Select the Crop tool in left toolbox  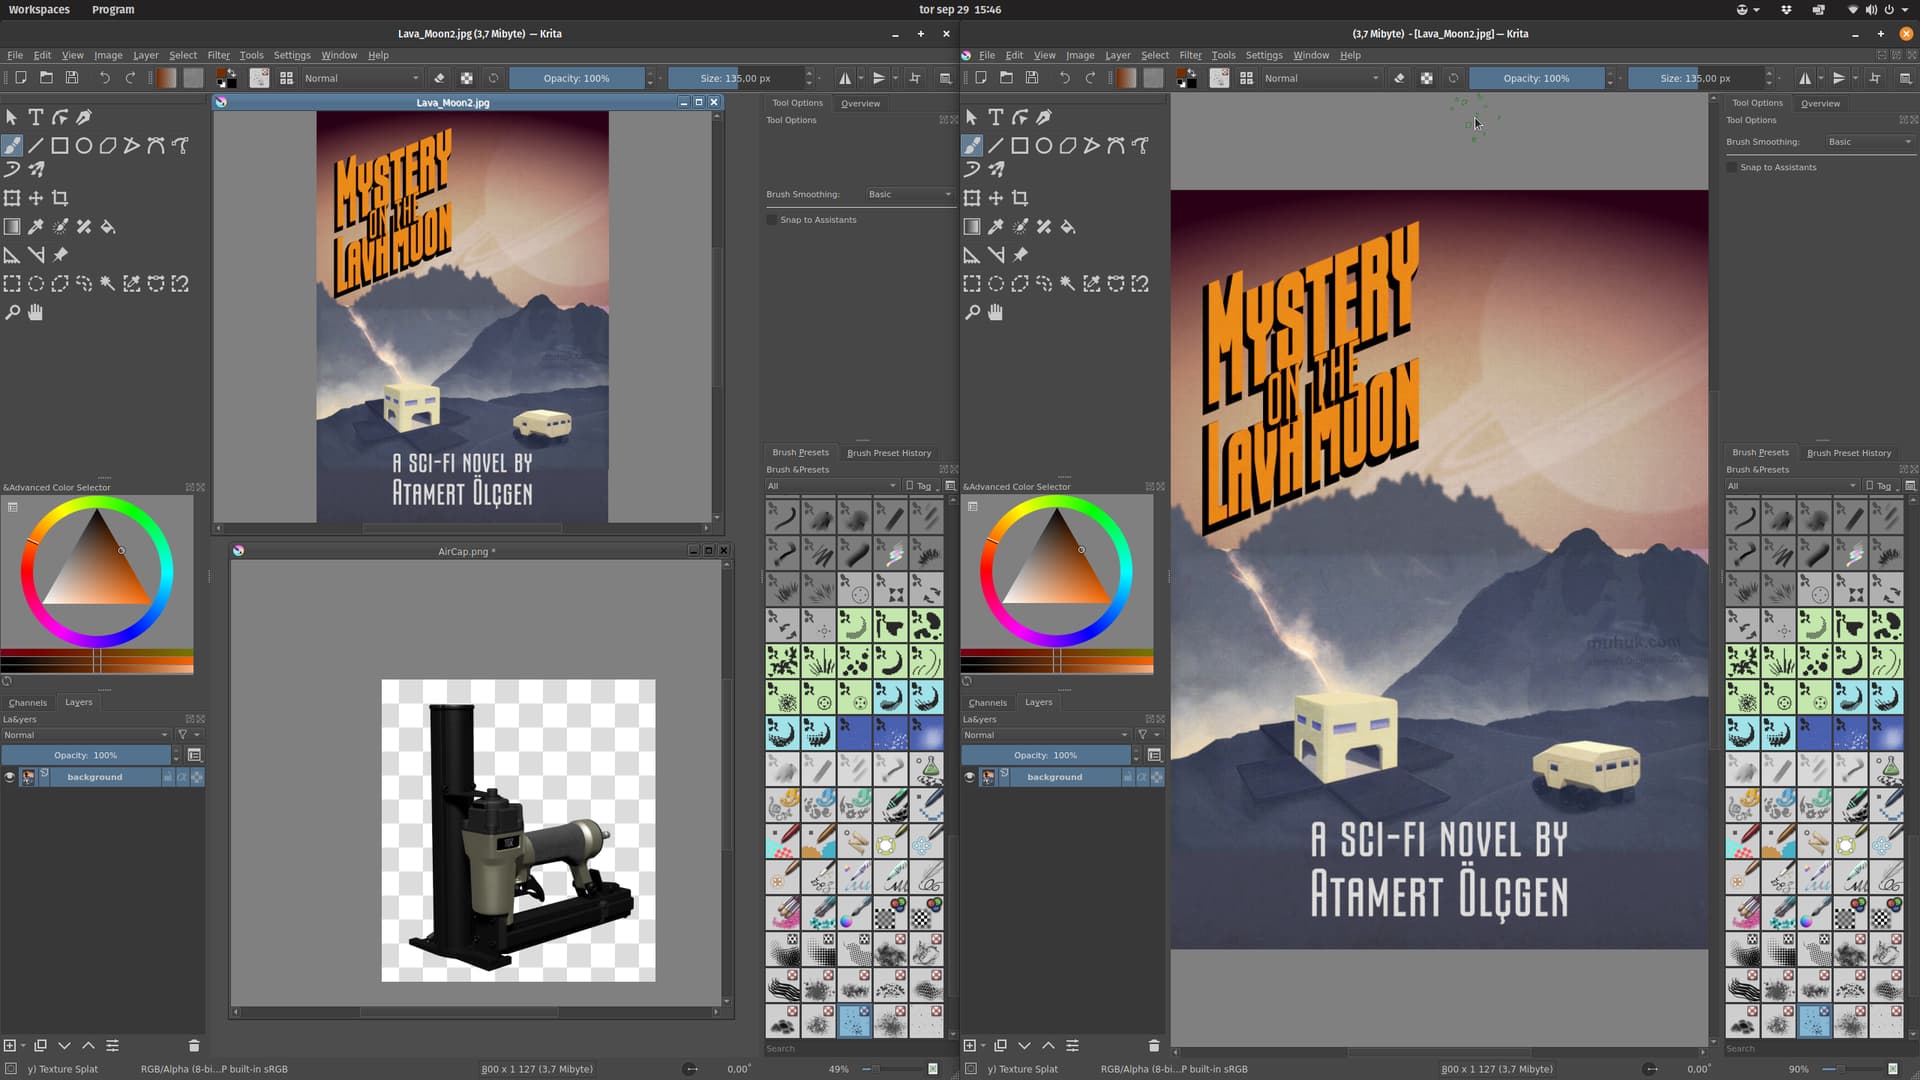(60, 198)
